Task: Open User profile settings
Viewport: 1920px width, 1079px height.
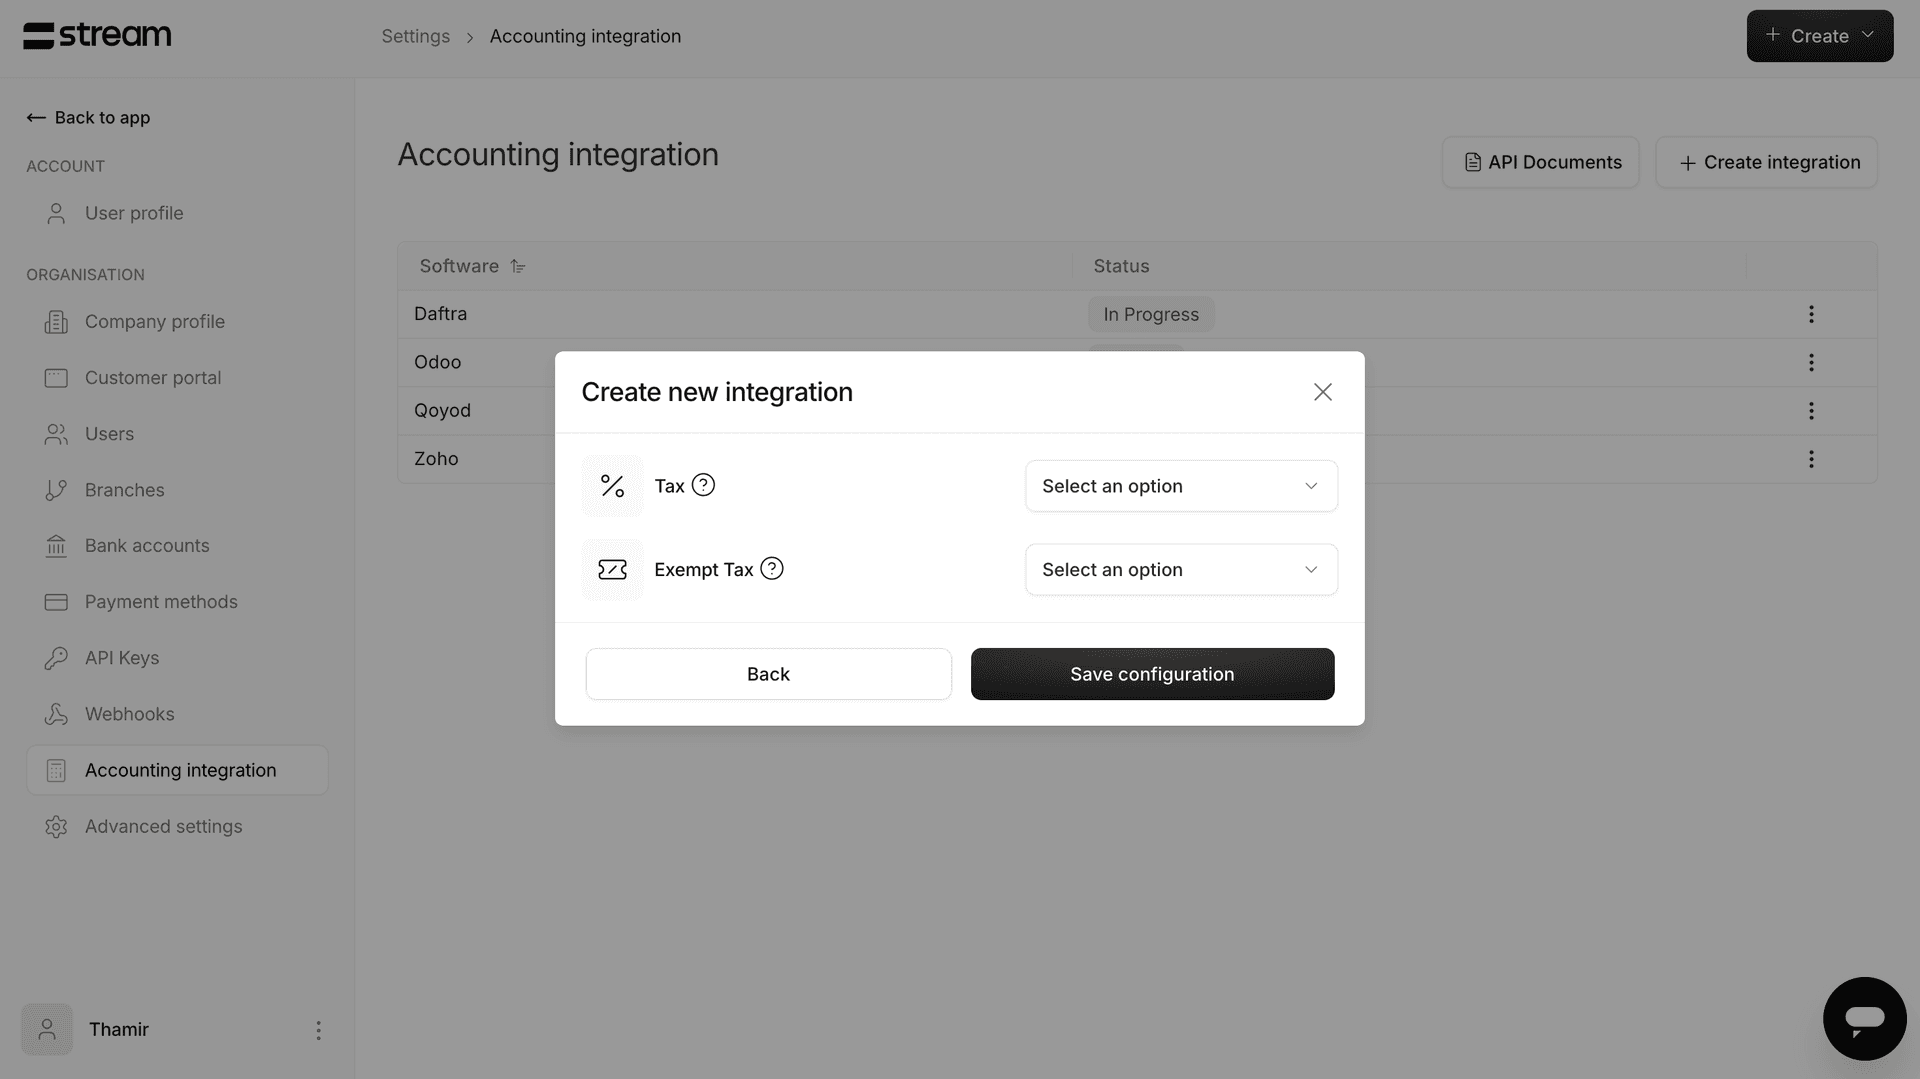Action: [134, 213]
